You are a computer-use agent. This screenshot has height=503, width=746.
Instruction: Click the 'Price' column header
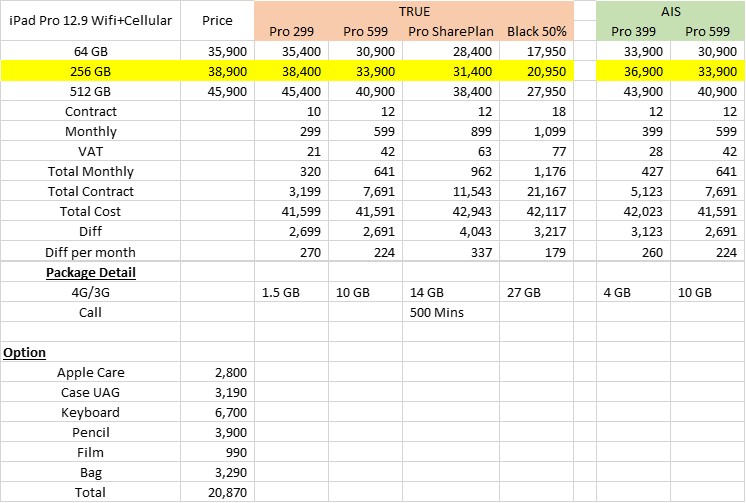coord(217,20)
